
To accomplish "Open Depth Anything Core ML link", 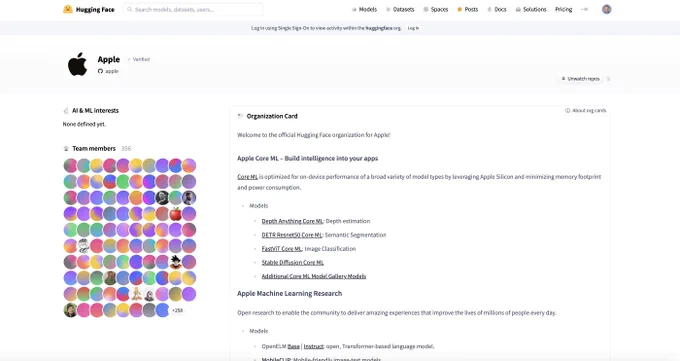I will 292,221.
